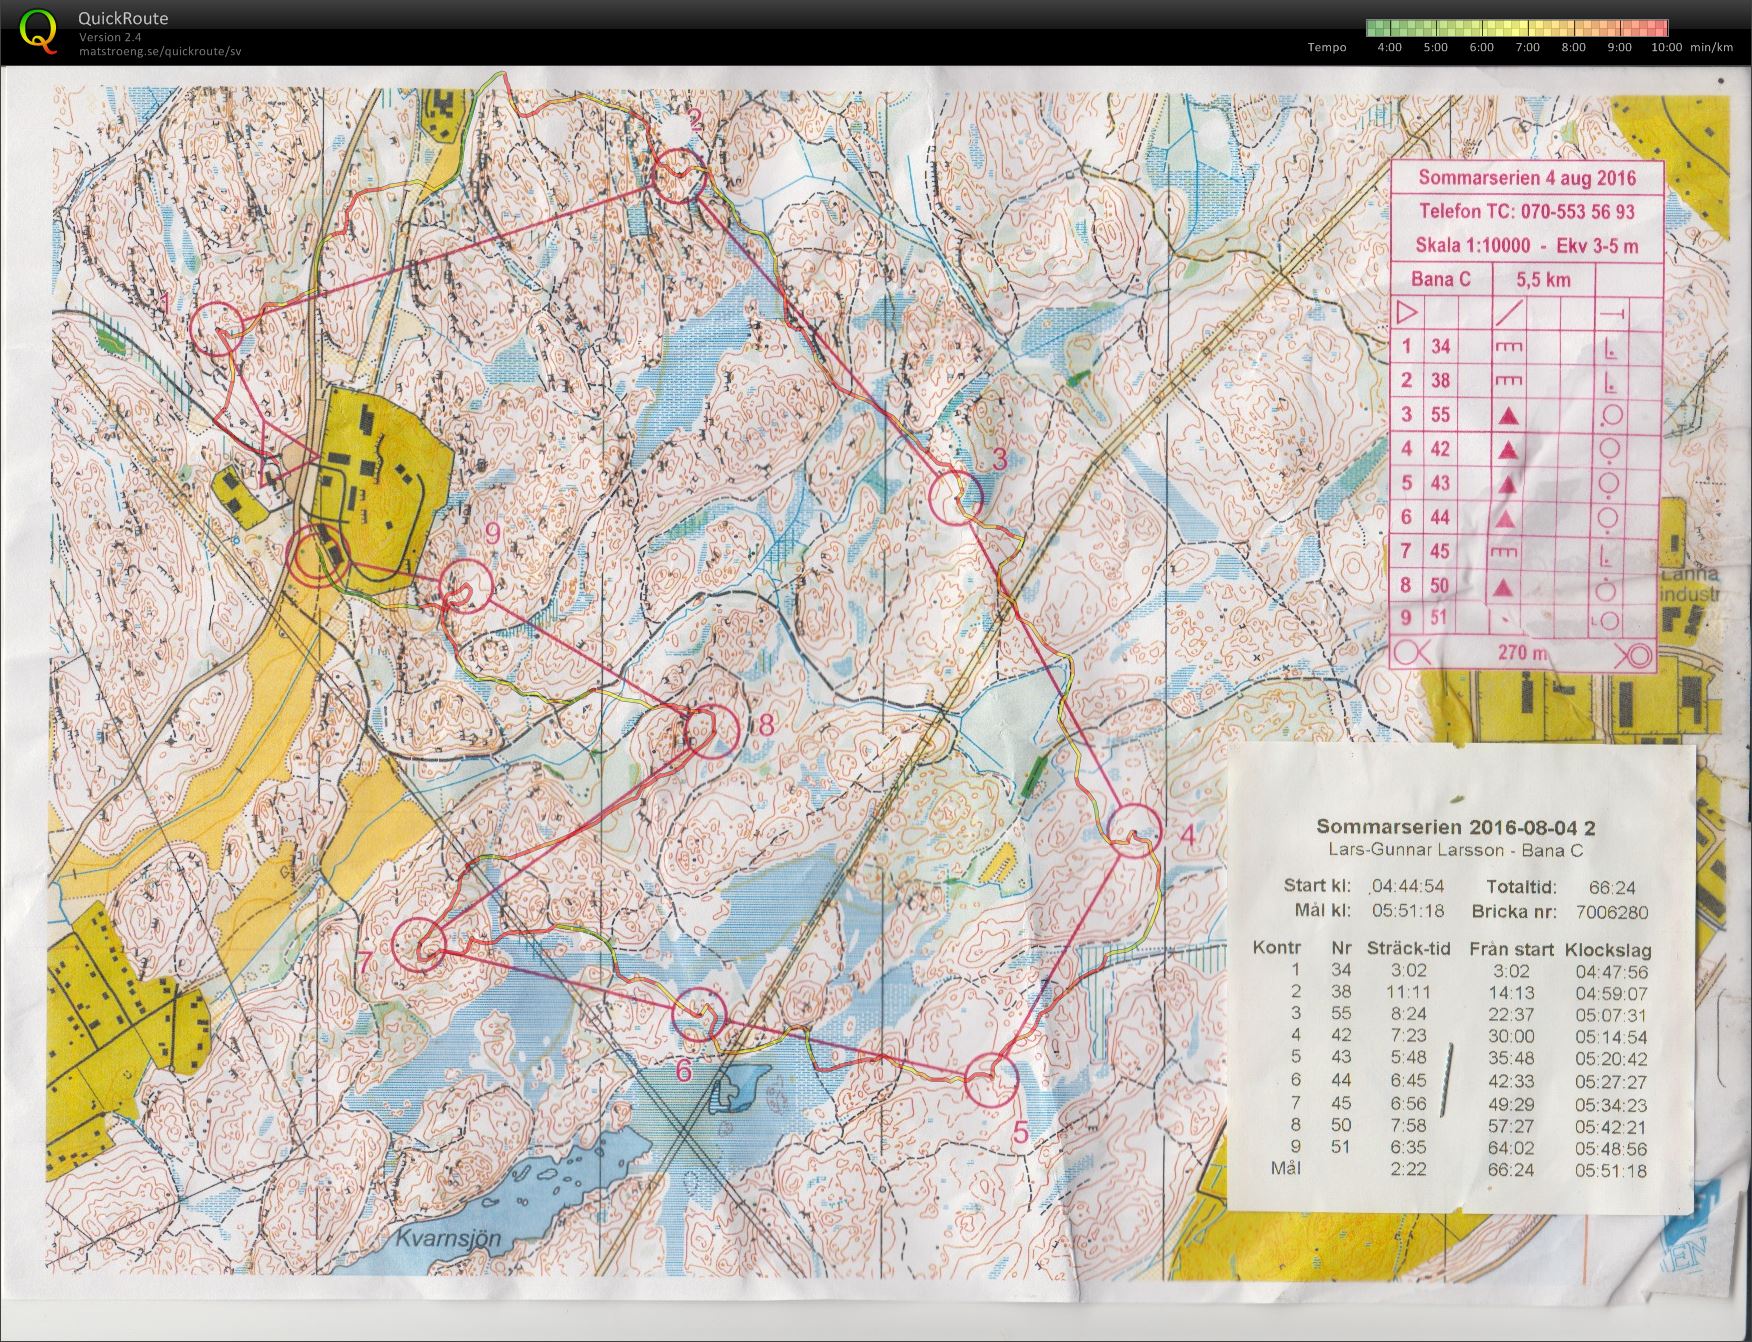Select control circle 9 on the map
Viewport: 1752px width, 1342px height.
tap(466, 586)
